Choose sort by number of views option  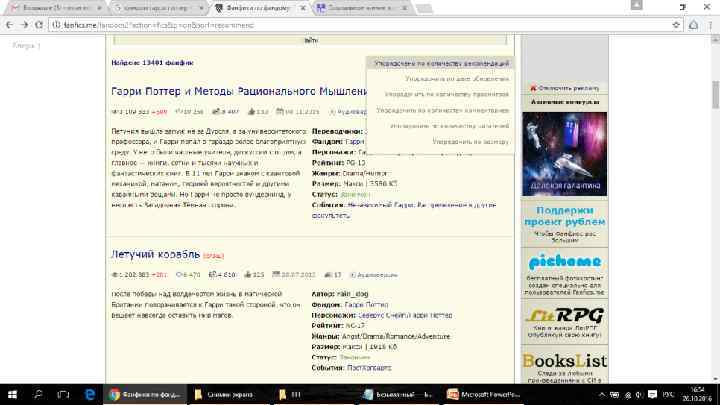(x=446, y=94)
